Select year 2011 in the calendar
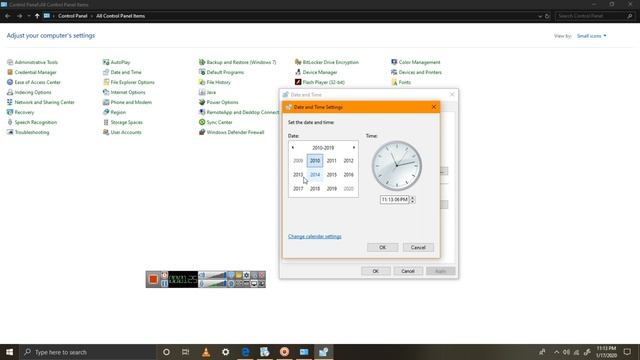The width and height of the screenshot is (640, 360). point(331,161)
